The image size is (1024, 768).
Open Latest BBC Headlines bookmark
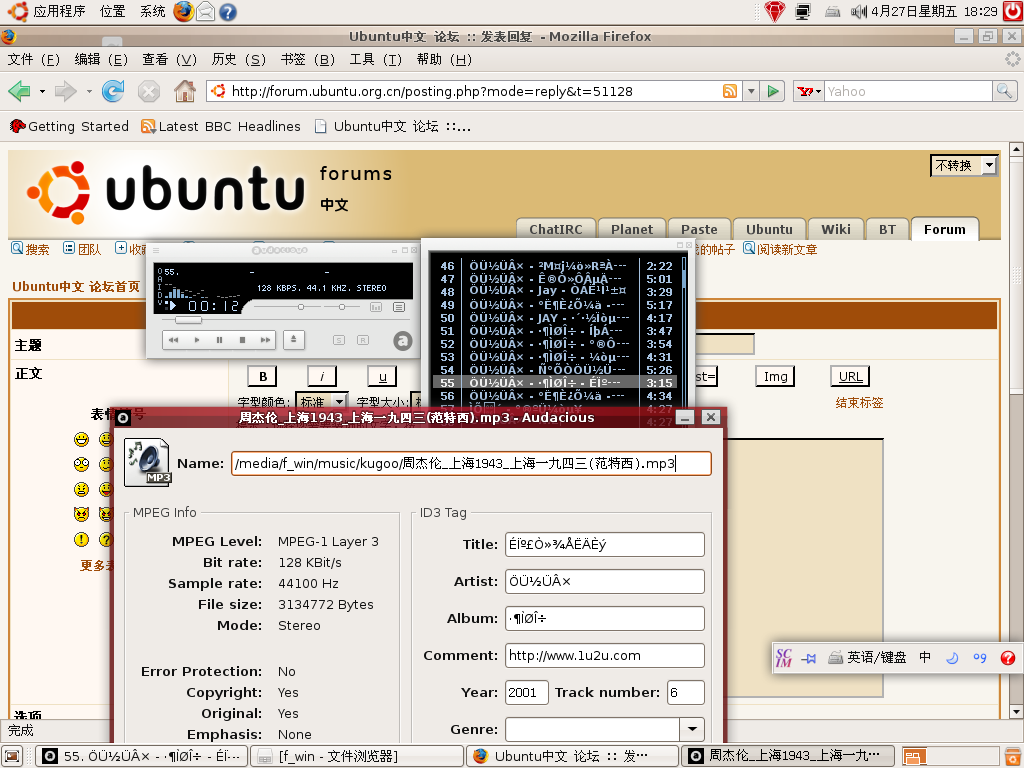221,126
